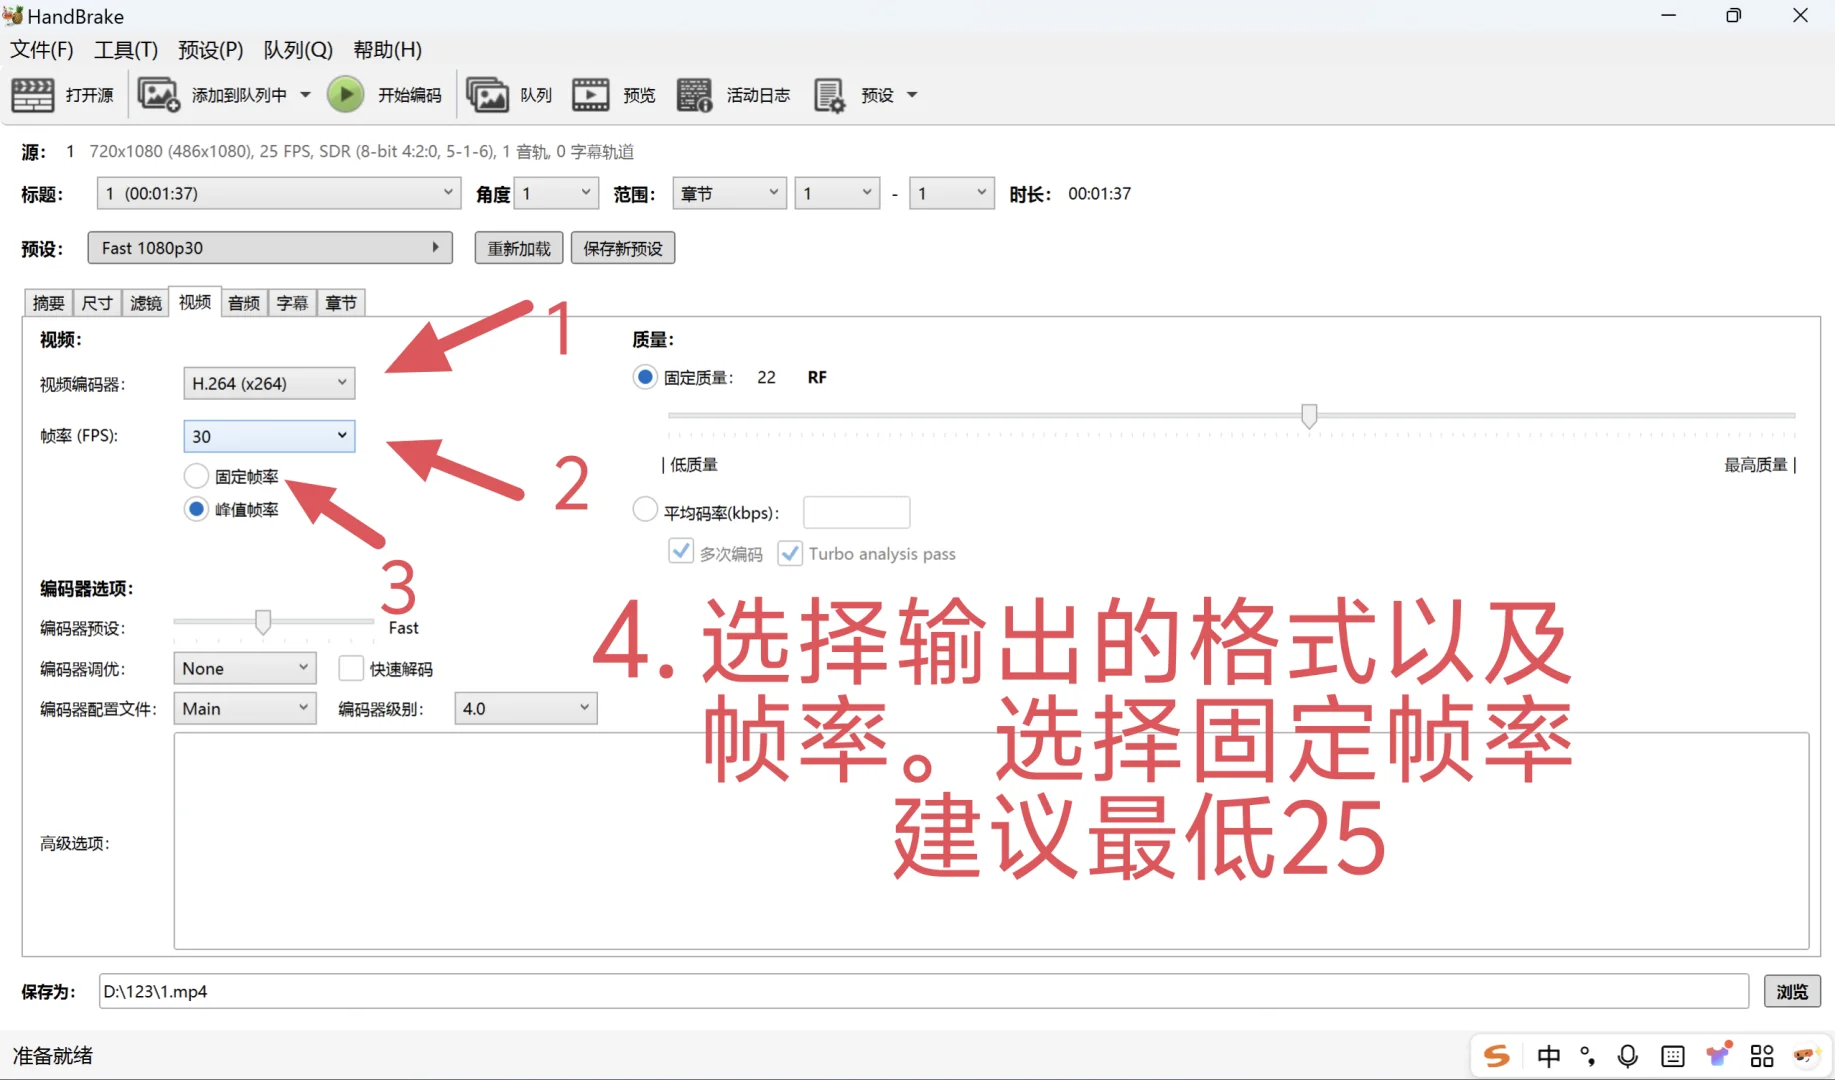Show the 活动日志 (Activity Log) toolbar icon
The height and width of the screenshot is (1080, 1835).
[694, 95]
